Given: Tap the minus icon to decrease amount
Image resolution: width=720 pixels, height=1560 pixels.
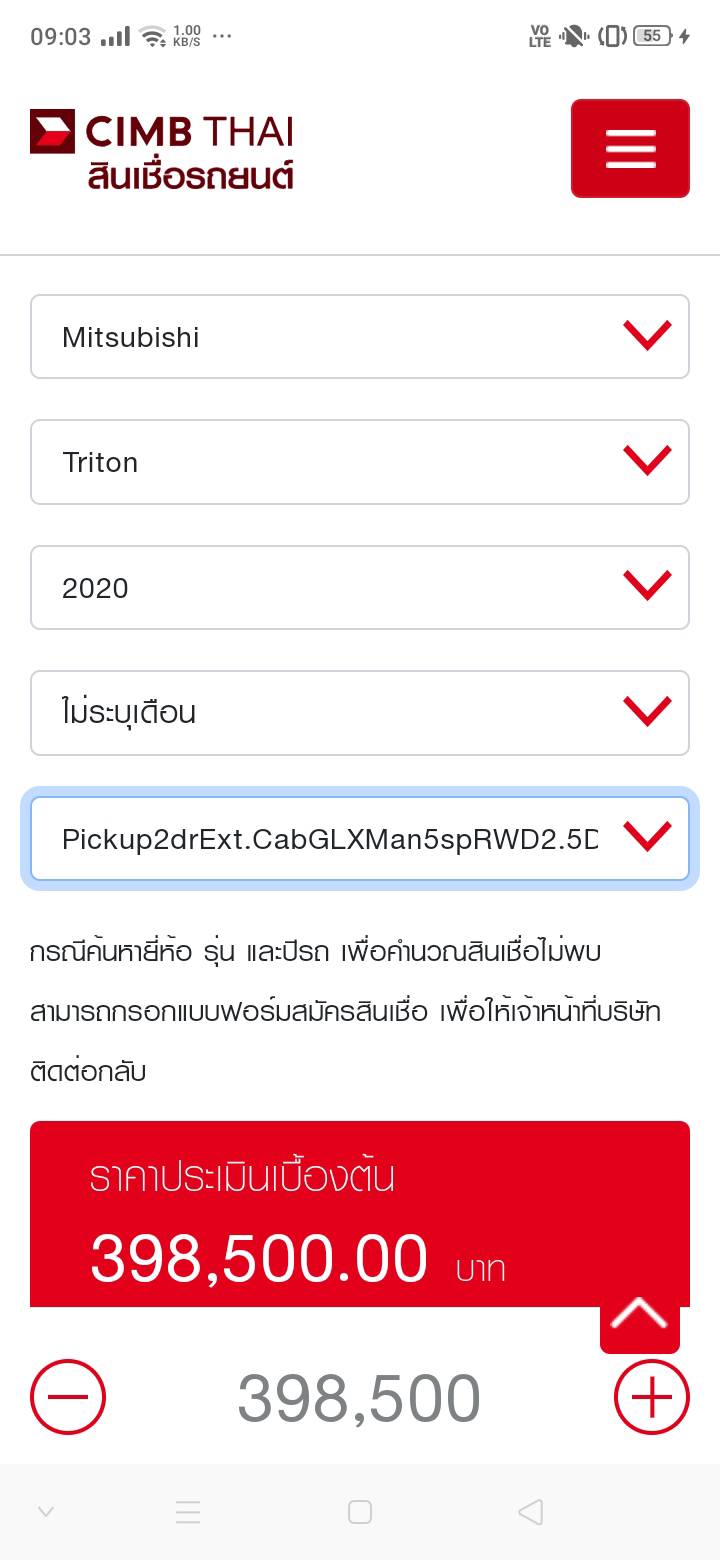Looking at the screenshot, I should point(68,1397).
